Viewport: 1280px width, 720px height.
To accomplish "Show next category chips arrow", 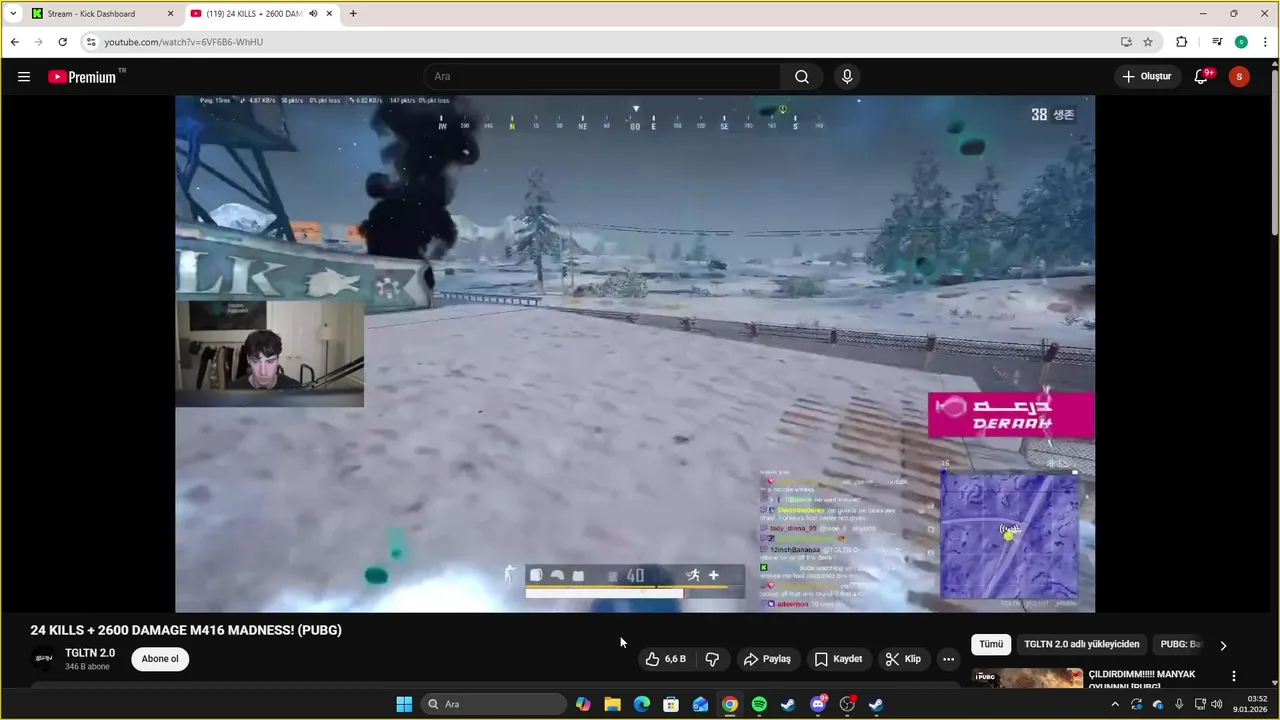I will pyautogui.click(x=1223, y=645).
